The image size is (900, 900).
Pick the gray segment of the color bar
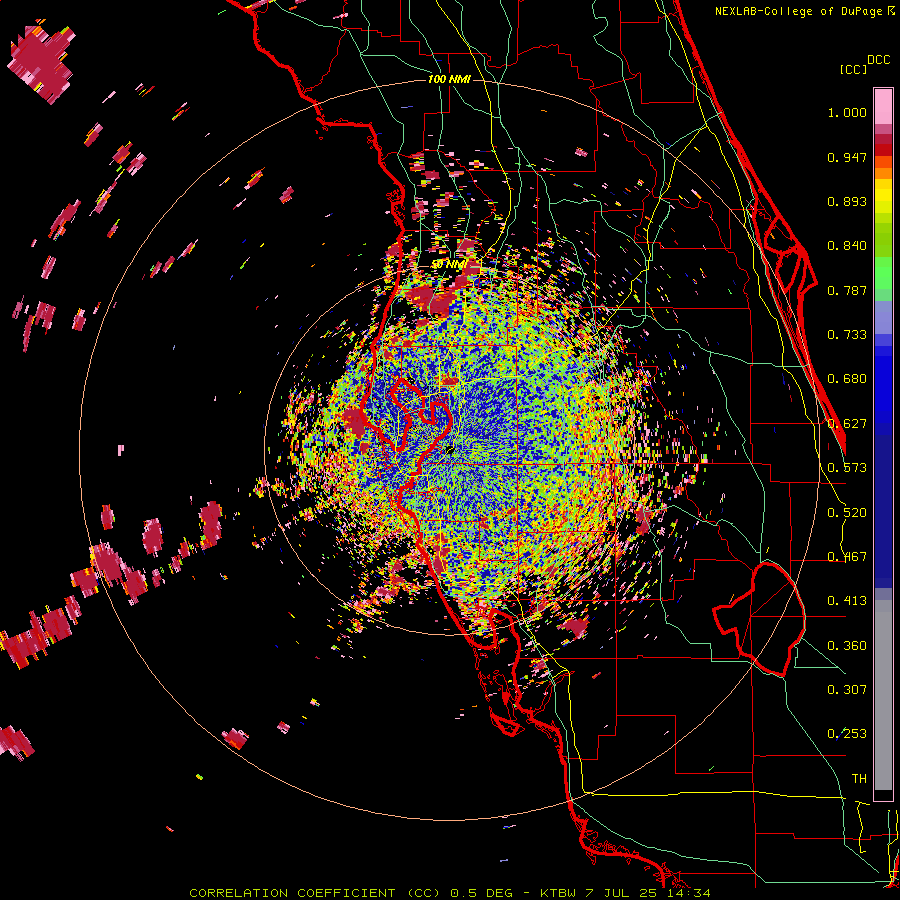883,695
